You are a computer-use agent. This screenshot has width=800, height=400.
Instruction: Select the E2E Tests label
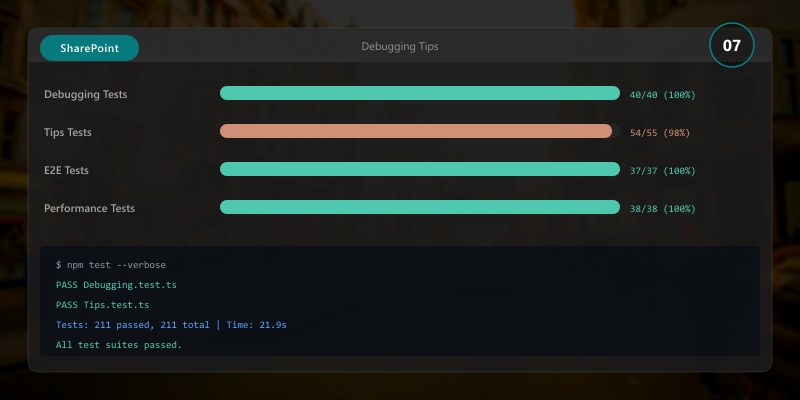point(66,170)
